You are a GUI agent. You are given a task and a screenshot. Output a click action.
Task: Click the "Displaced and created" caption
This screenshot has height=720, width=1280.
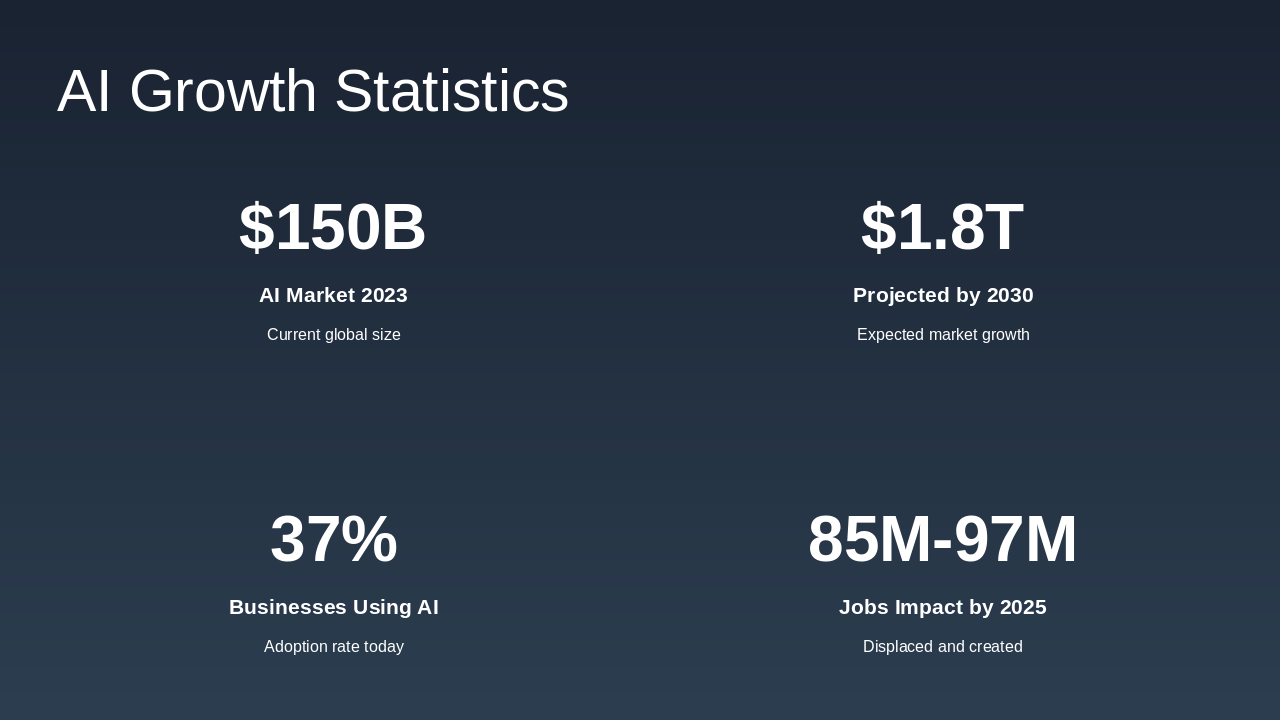pos(943,647)
